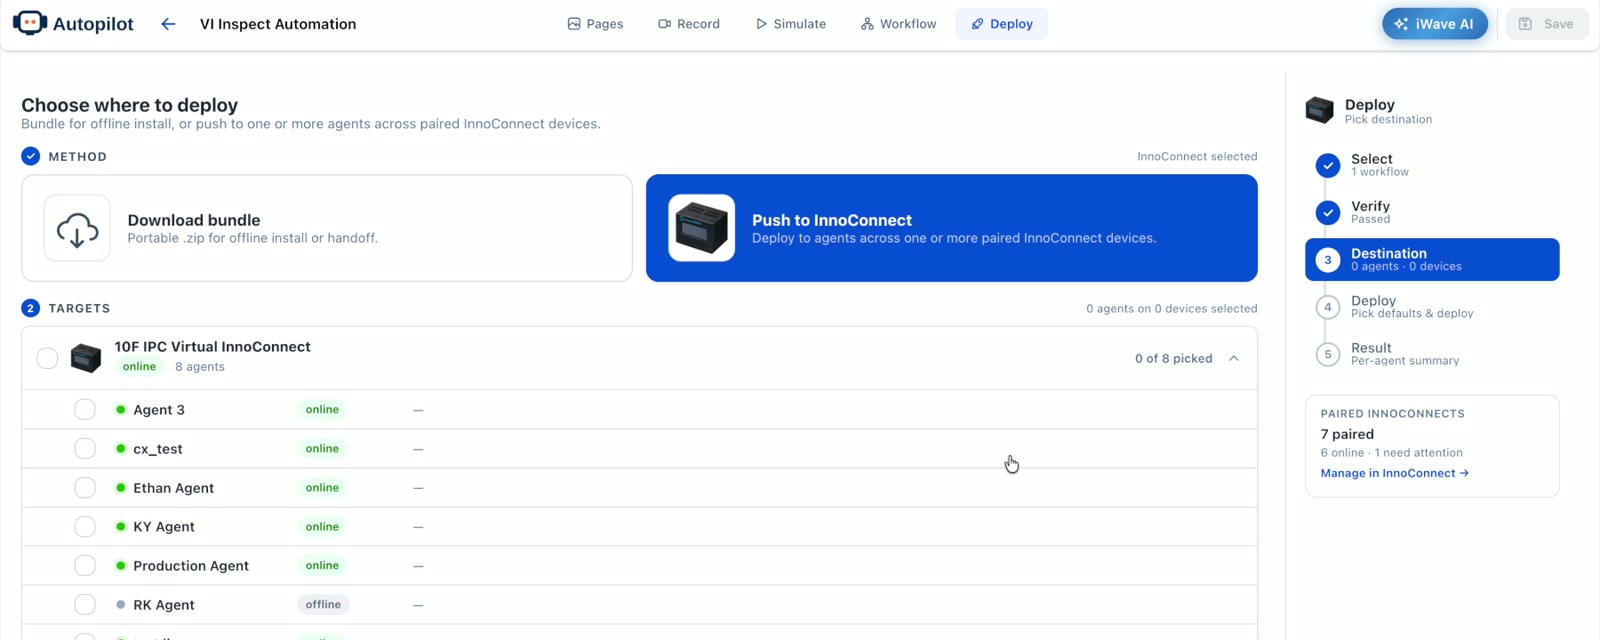Tick the Ethan Agent checkbox
The height and width of the screenshot is (640, 1600).
point(85,488)
